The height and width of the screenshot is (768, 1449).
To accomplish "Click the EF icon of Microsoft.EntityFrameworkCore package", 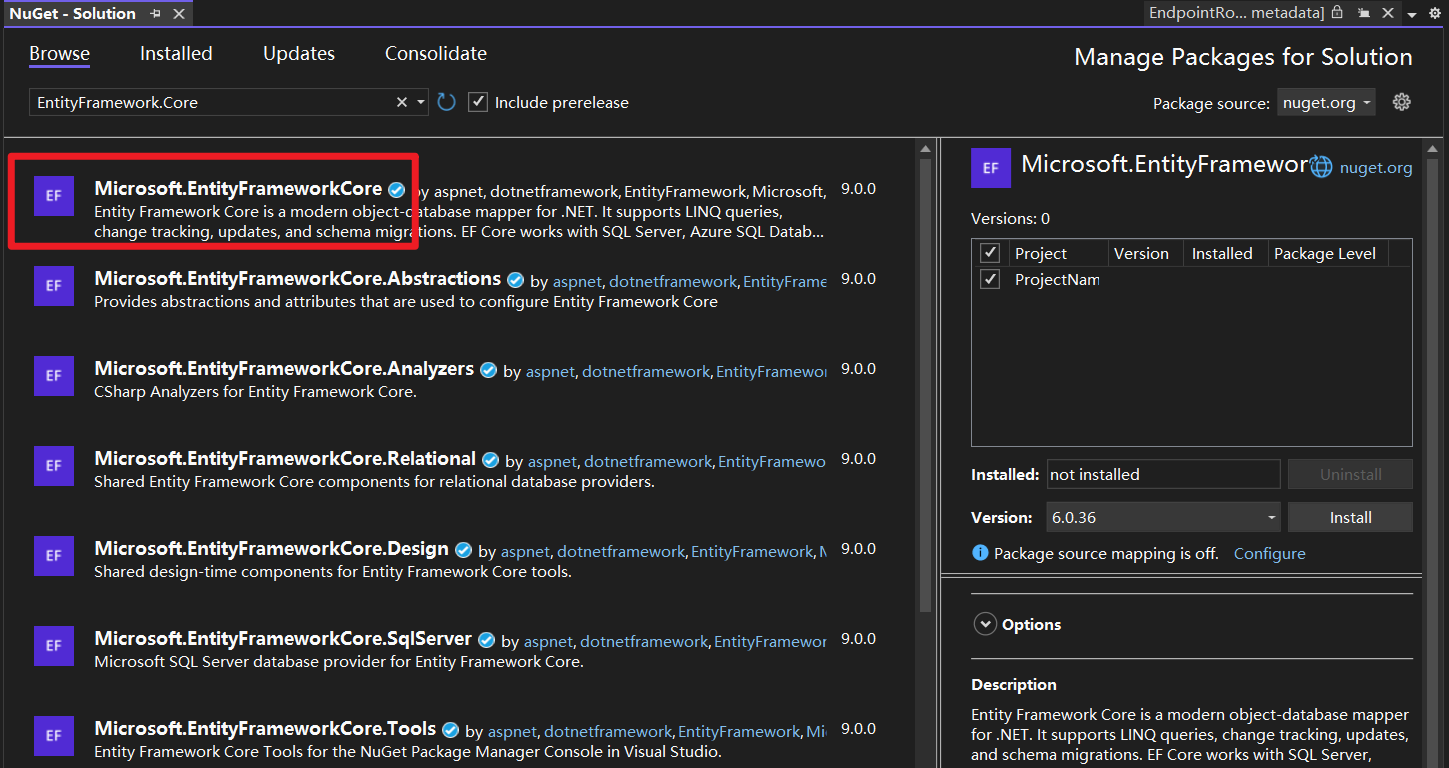I will (x=54, y=196).
